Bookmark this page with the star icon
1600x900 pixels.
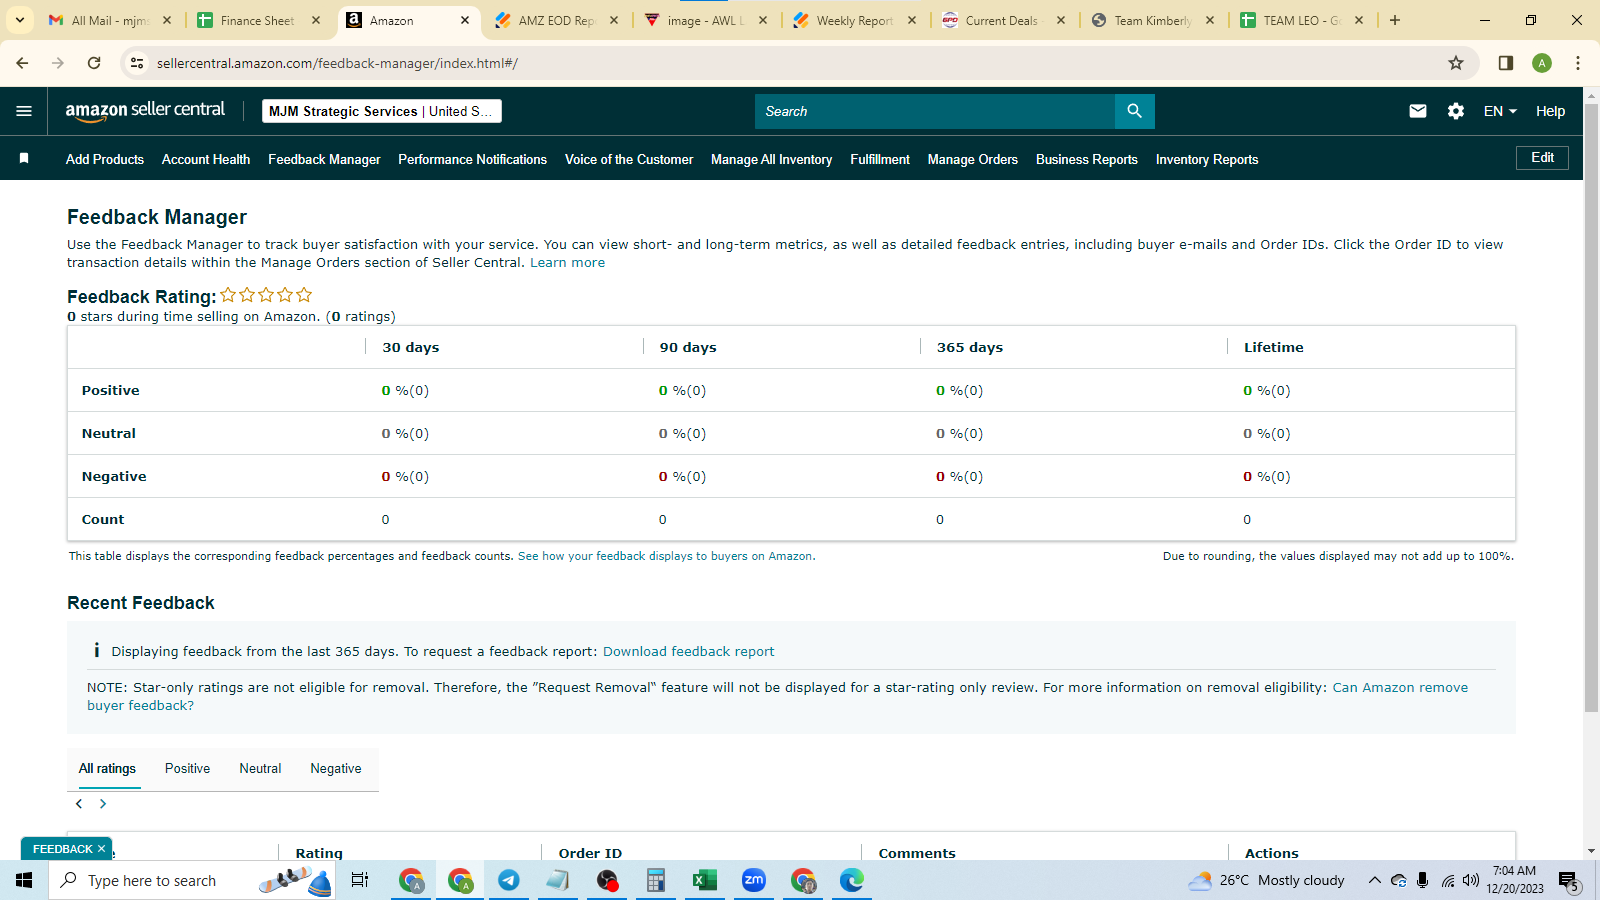pyautogui.click(x=1456, y=63)
